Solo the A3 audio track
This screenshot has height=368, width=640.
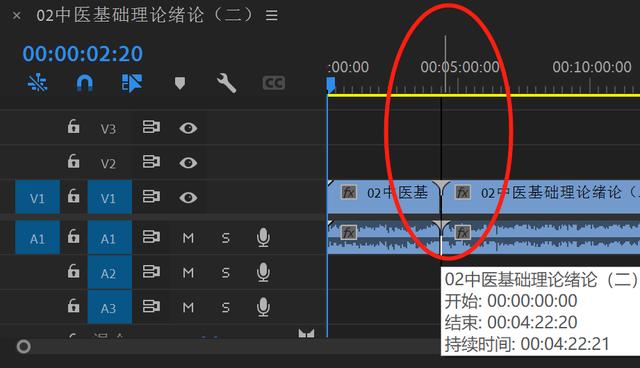click(x=225, y=307)
